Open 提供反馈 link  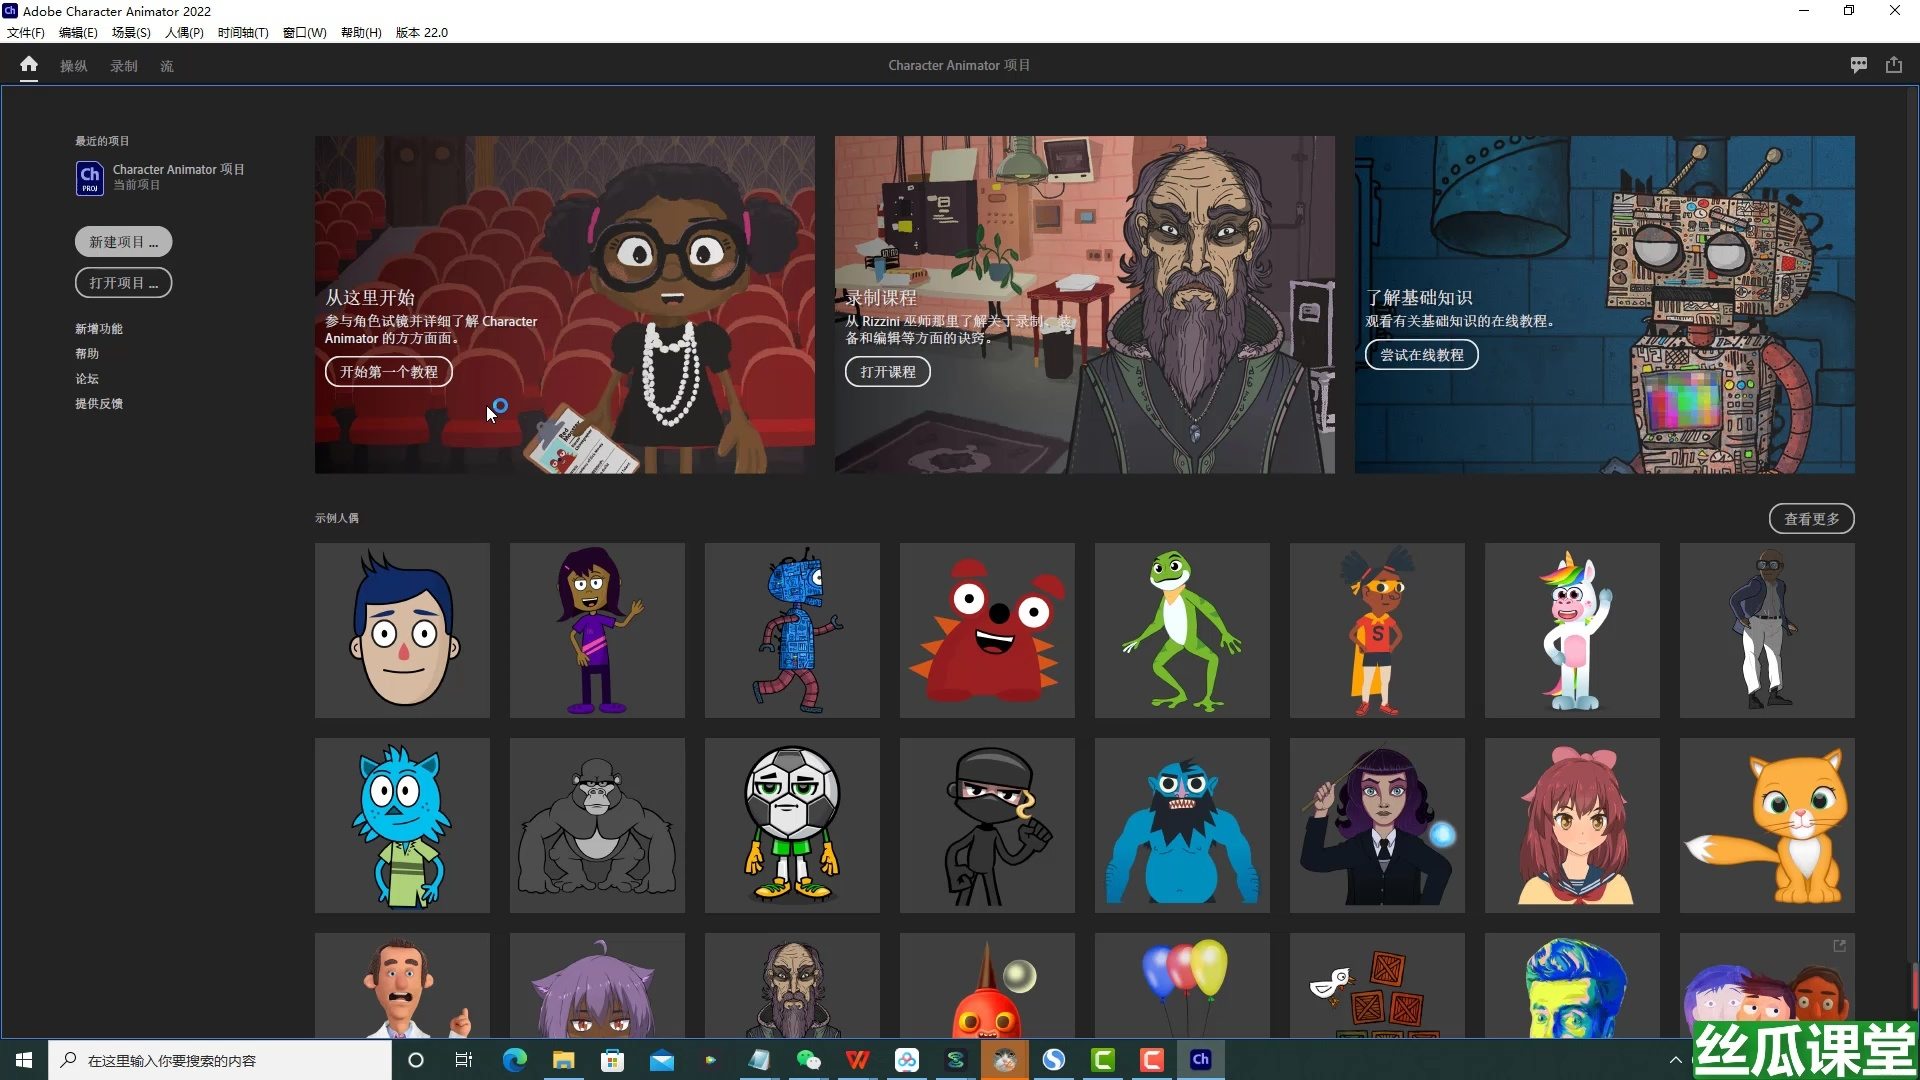pos(99,404)
